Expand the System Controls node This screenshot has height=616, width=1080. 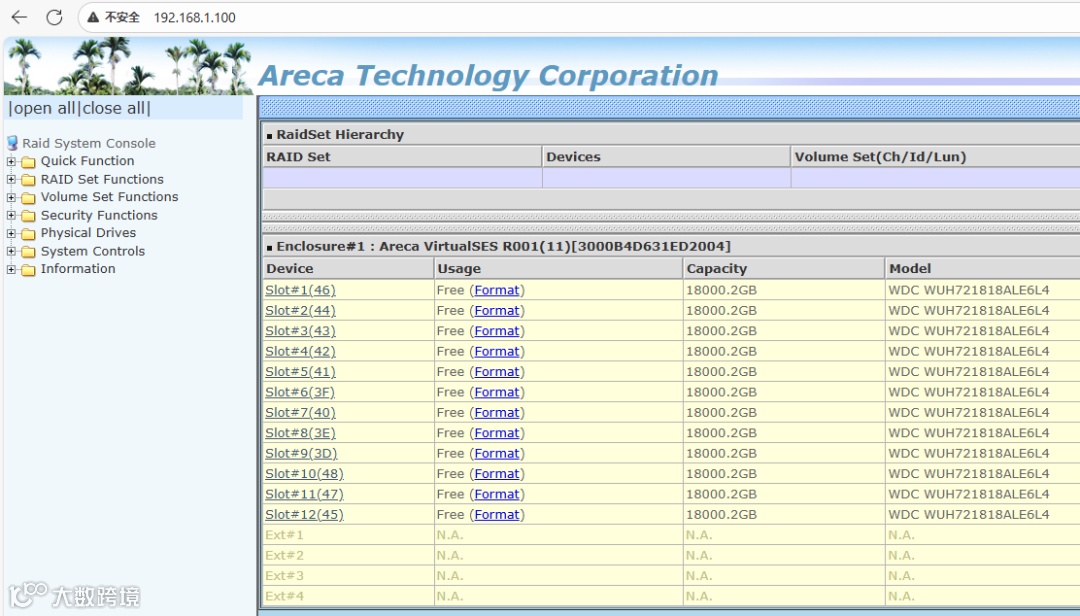11,251
